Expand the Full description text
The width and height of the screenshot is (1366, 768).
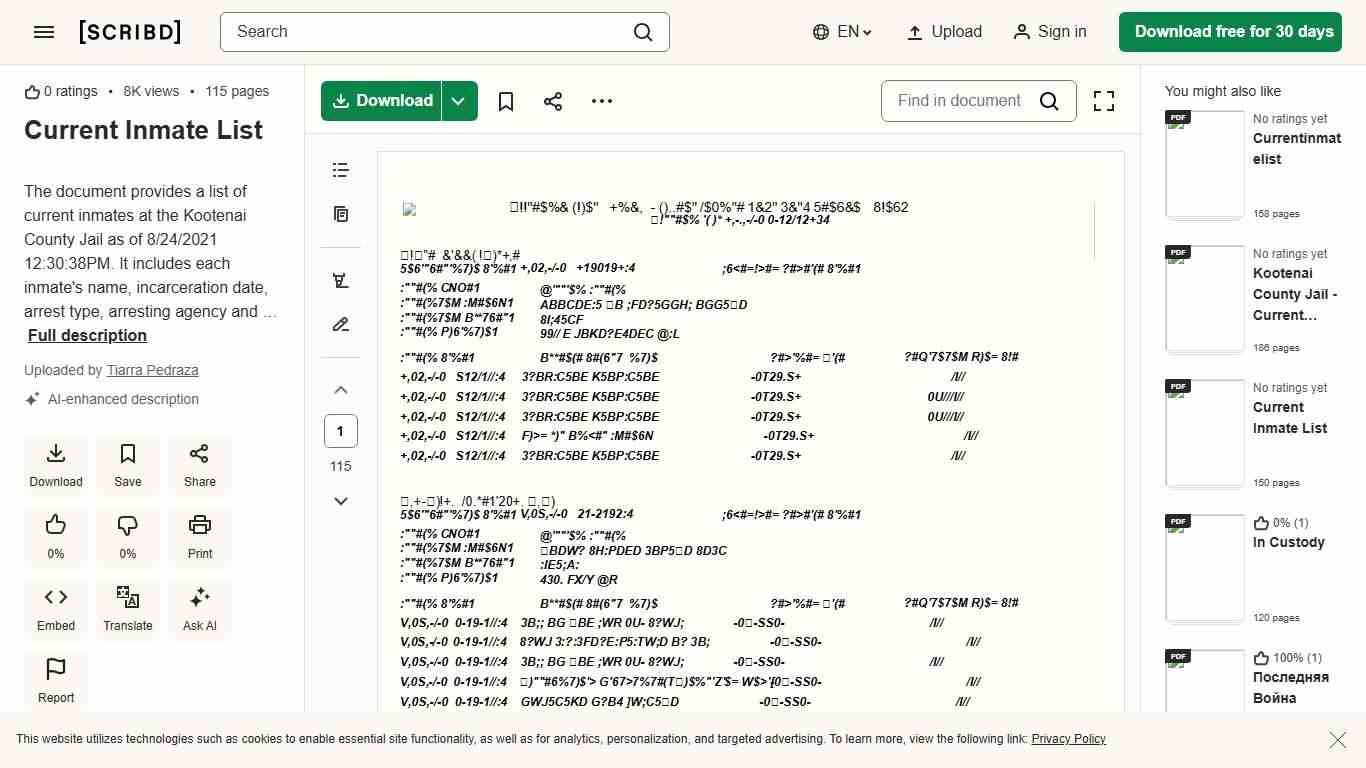coord(86,335)
